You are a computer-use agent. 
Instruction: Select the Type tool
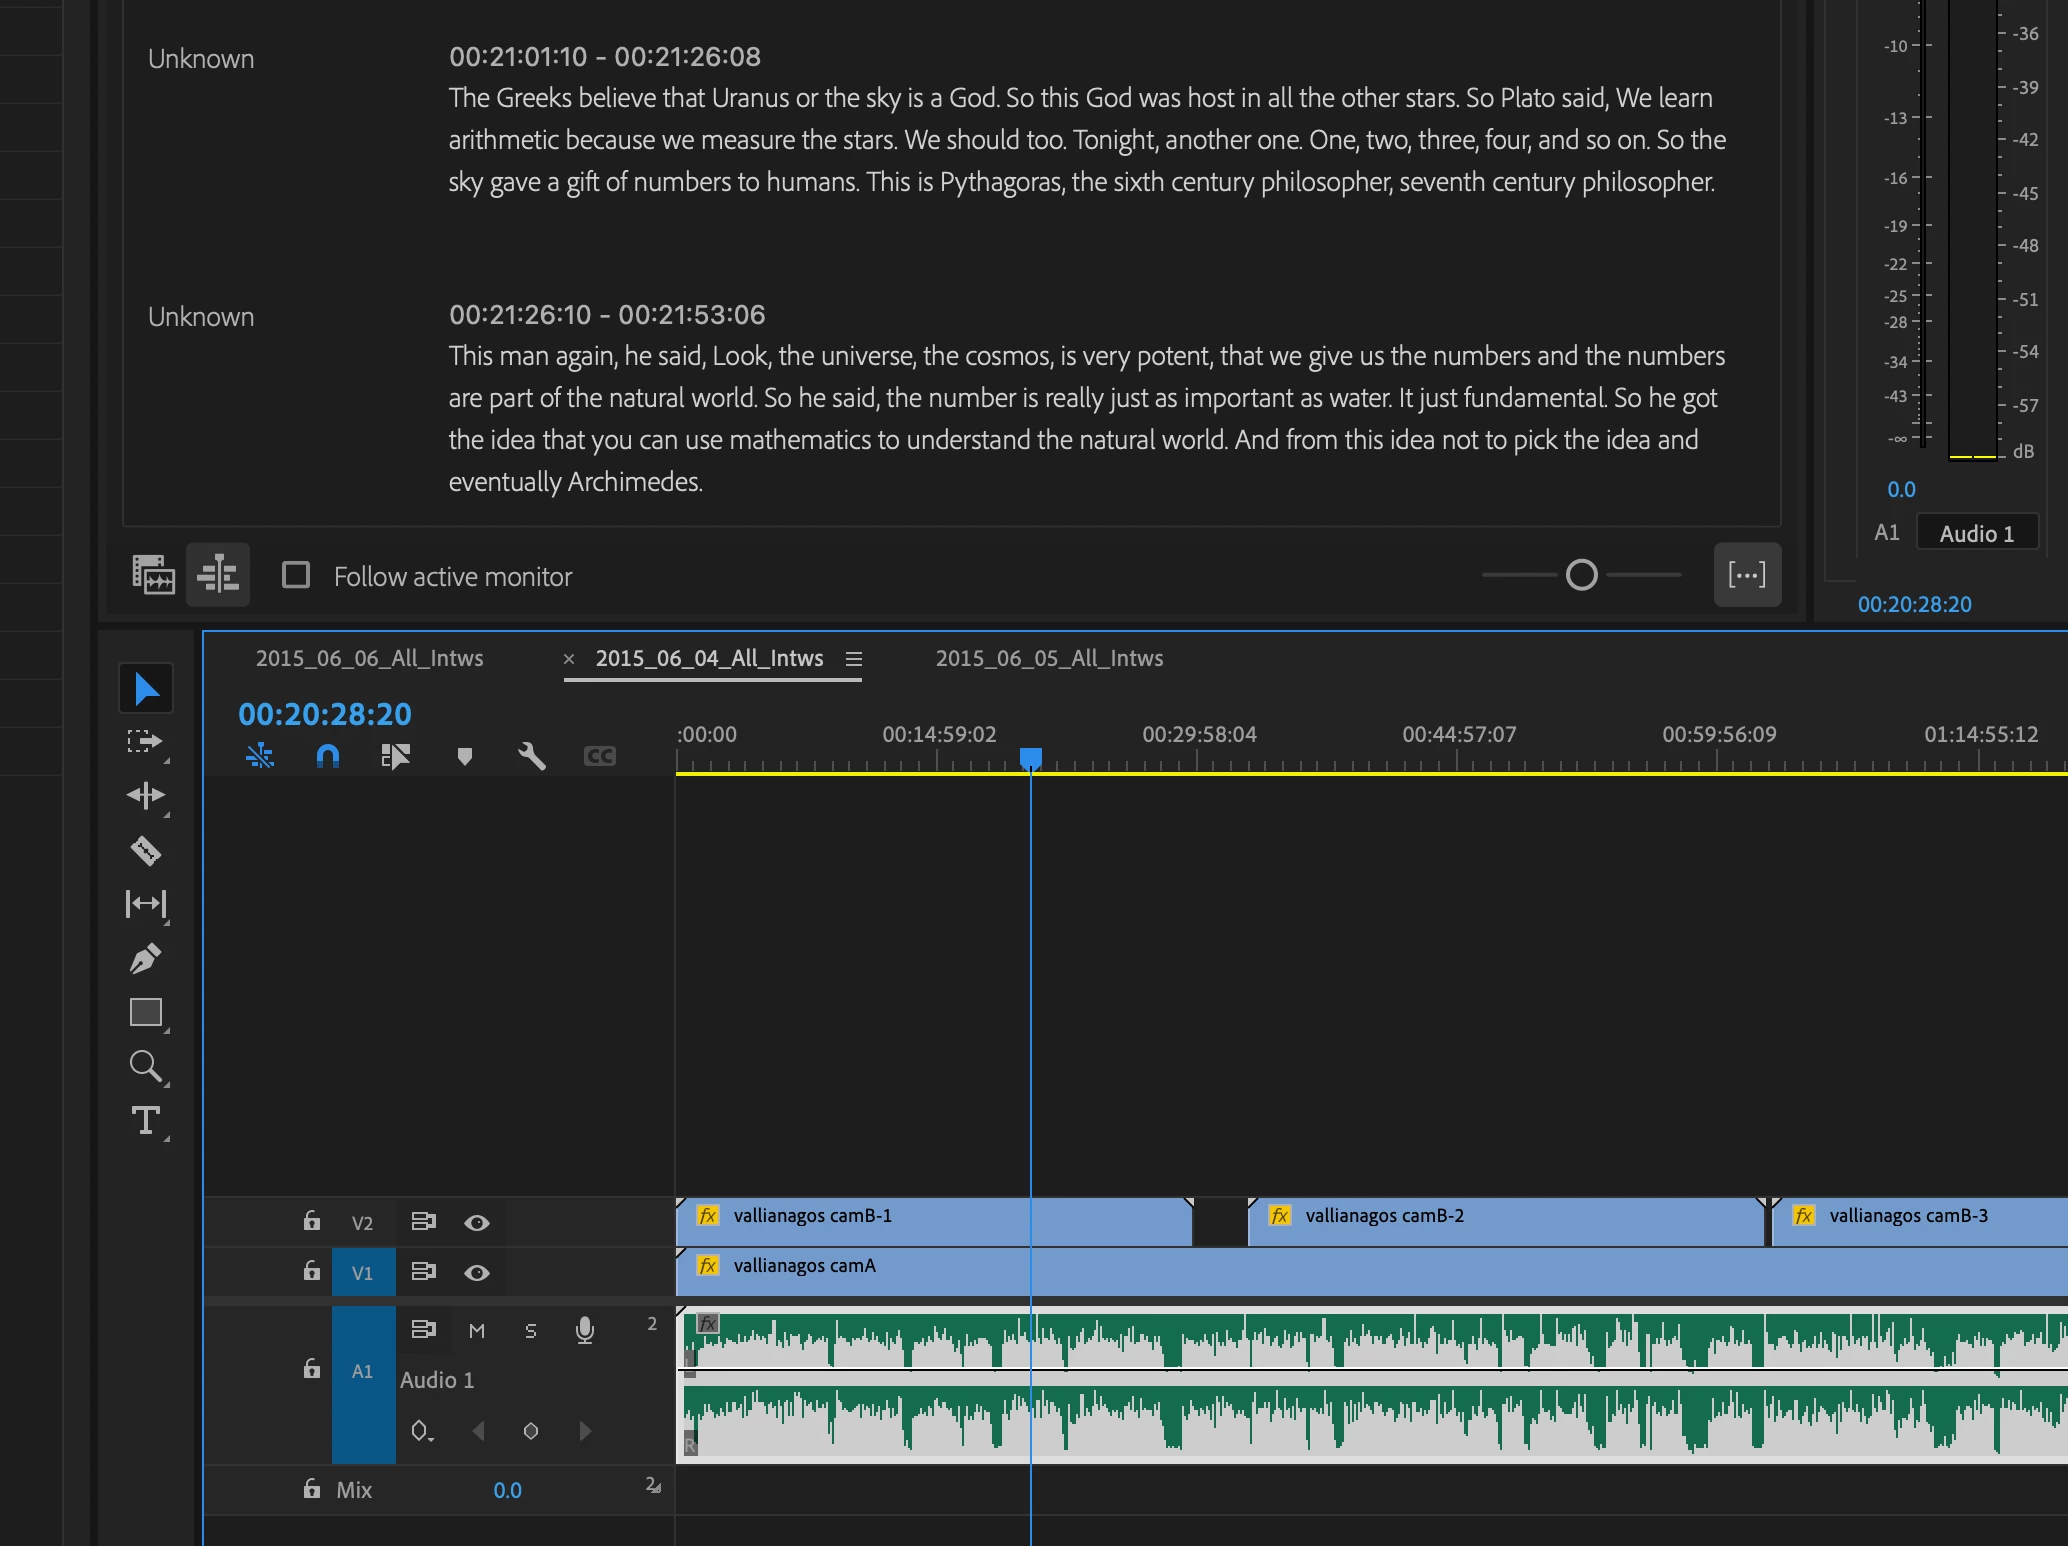146,1120
